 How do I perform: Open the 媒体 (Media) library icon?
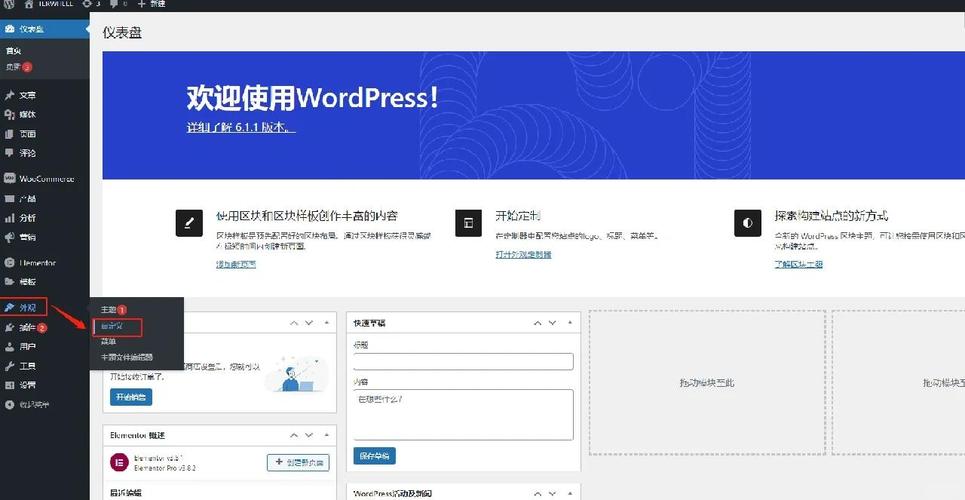(10, 114)
